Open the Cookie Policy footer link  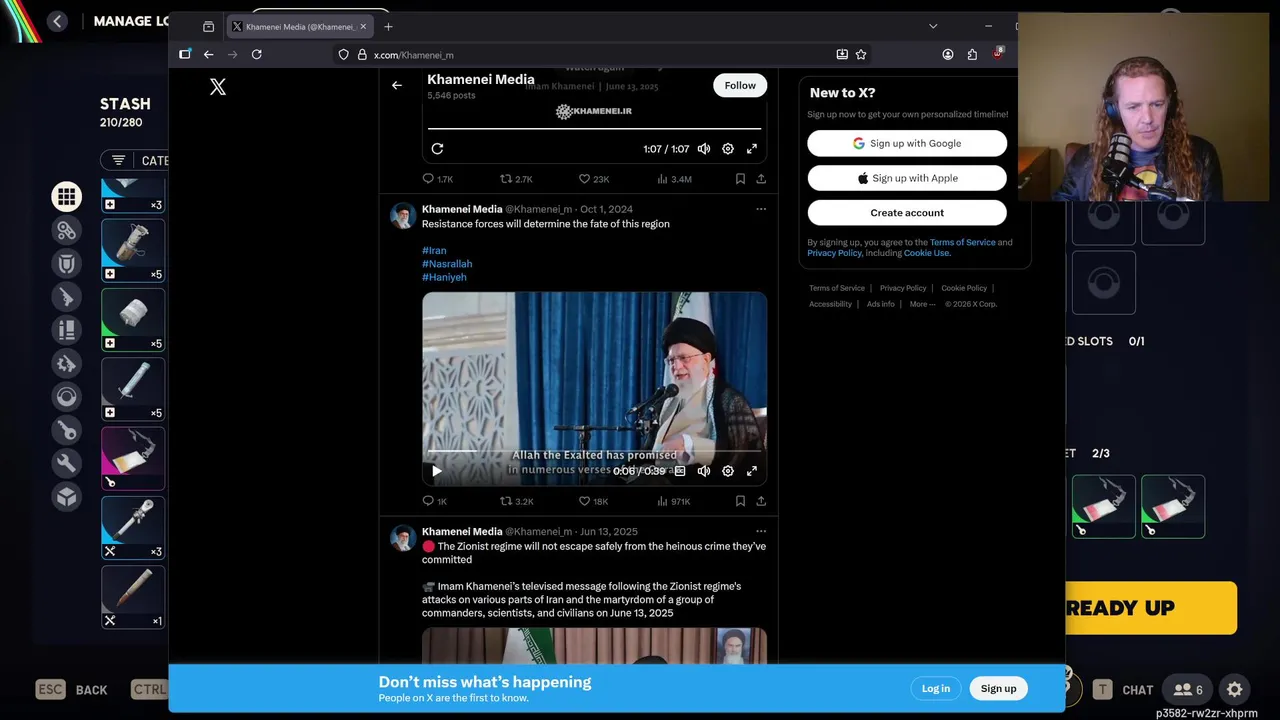(x=964, y=288)
